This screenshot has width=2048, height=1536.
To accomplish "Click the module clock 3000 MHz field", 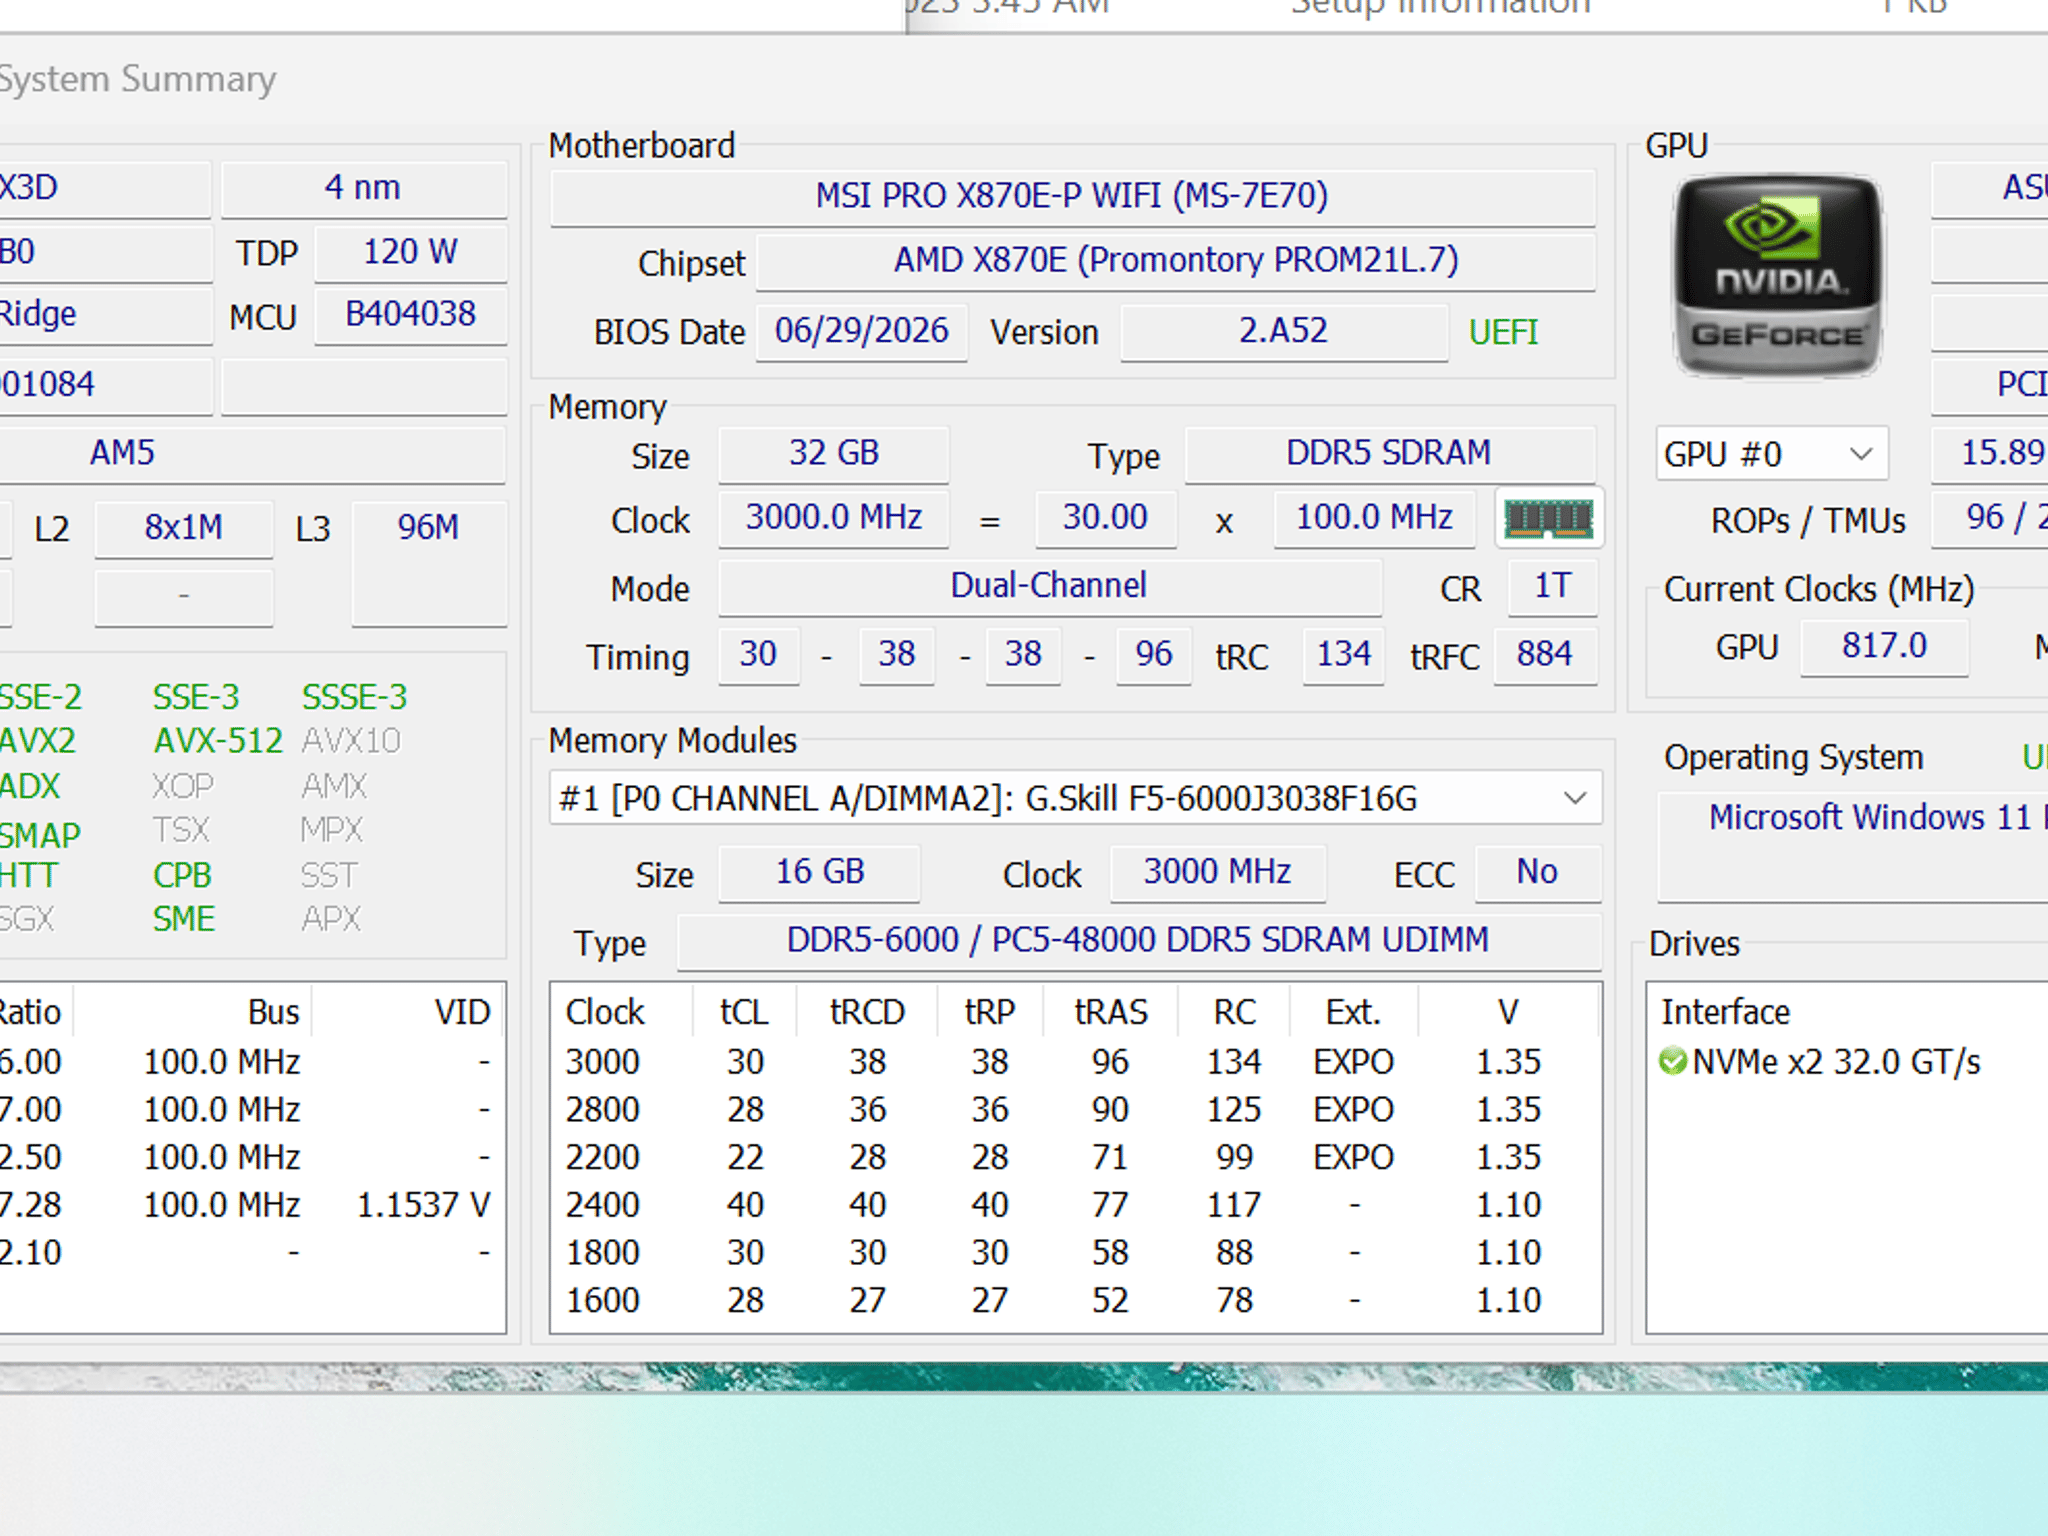I will (1218, 872).
